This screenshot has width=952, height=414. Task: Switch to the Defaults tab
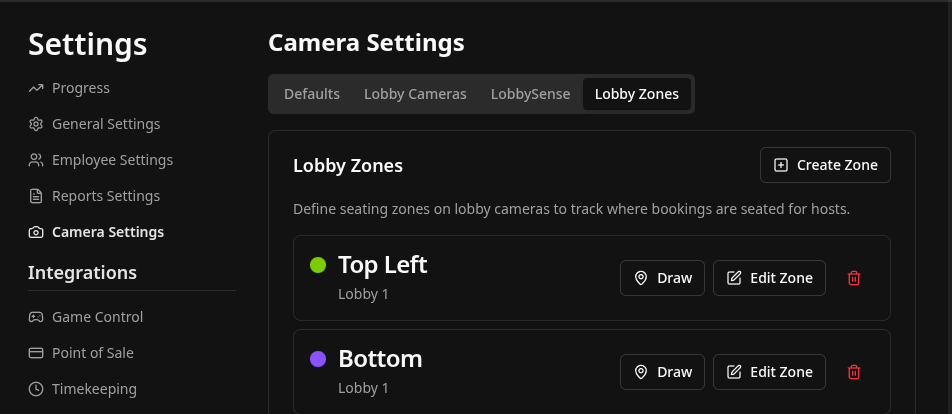(312, 94)
